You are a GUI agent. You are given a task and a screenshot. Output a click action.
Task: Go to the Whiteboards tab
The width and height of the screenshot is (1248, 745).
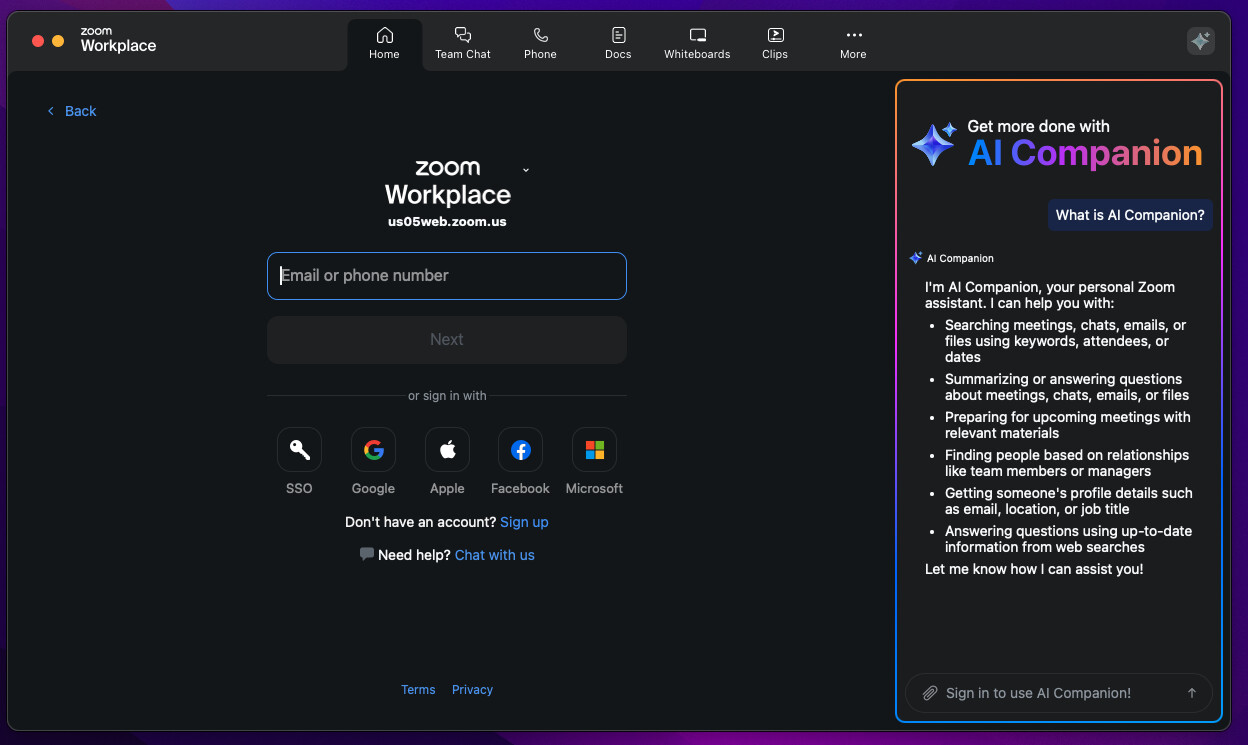(x=697, y=44)
